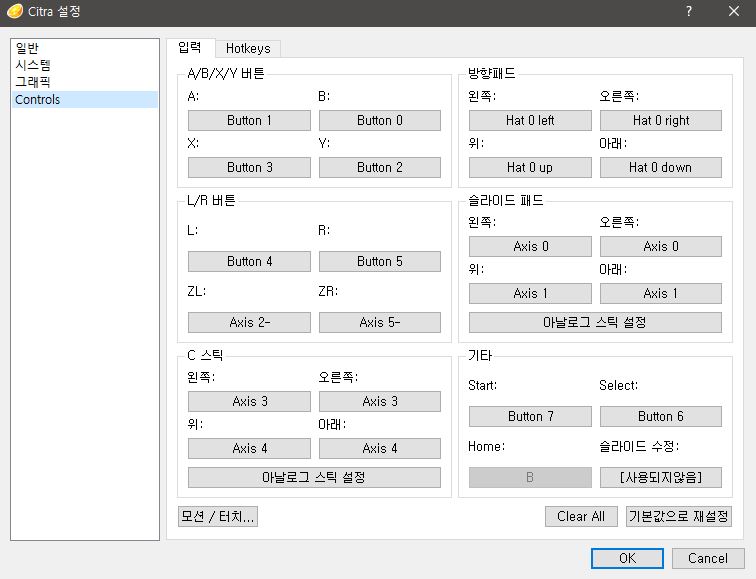Close the Citra 설정 dialog
756x579 pixels.
[x=734, y=11]
